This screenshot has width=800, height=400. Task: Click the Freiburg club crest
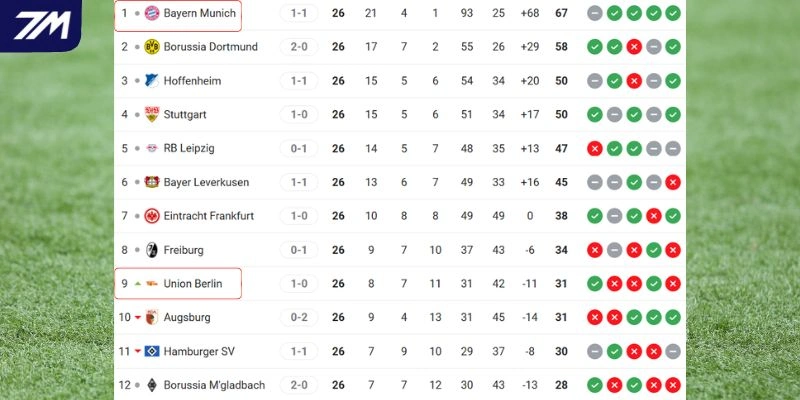[152, 250]
